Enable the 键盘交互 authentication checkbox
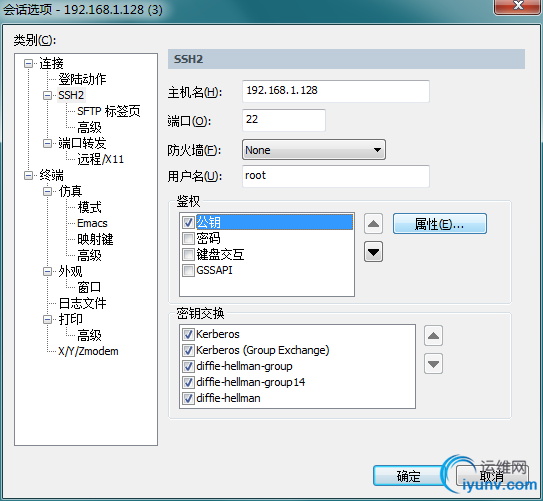543x501 pixels. [x=188, y=254]
